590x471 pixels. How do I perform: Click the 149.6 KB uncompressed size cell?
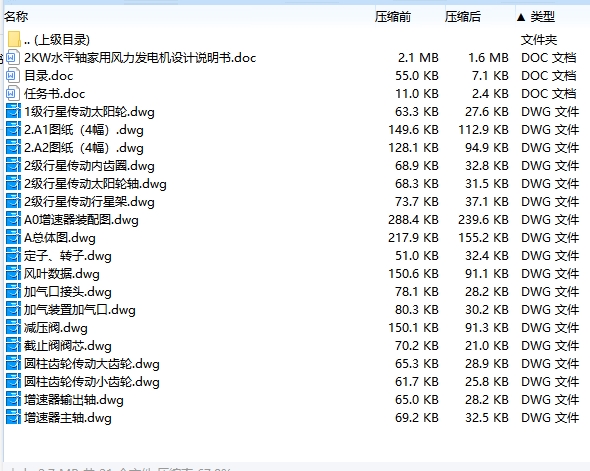point(414,130)
